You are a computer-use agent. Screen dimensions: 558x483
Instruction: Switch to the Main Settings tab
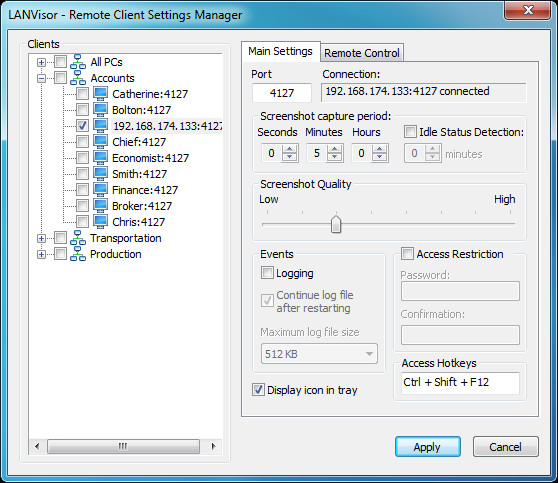(280, 52)
